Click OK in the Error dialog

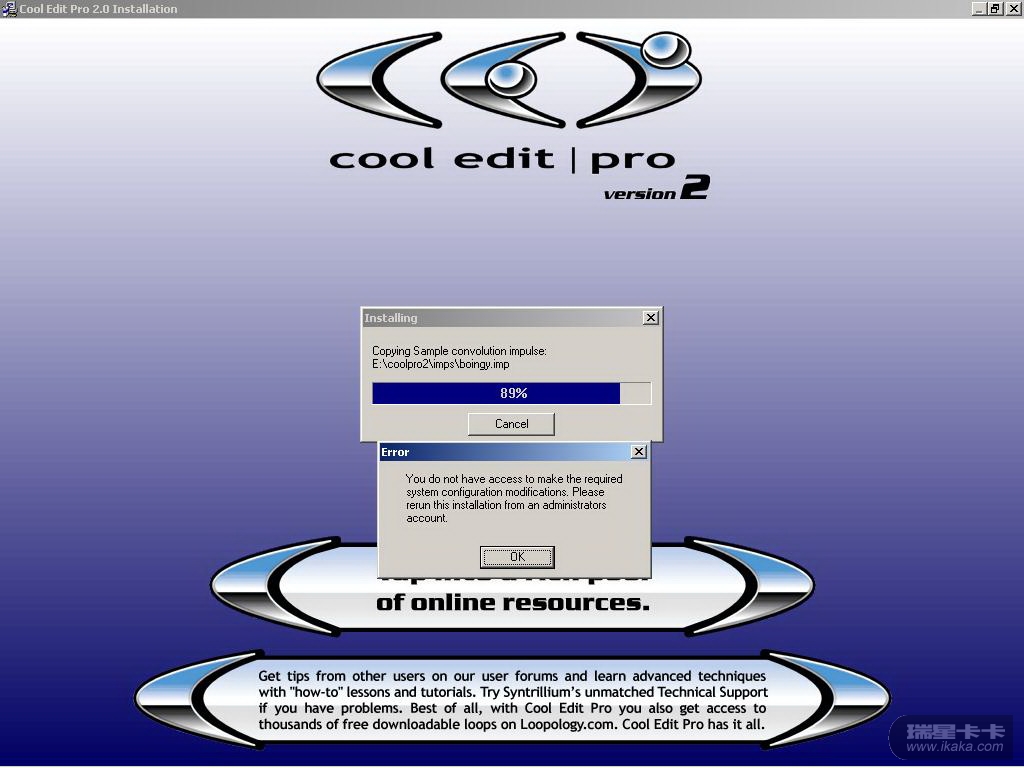click(517, 556)
